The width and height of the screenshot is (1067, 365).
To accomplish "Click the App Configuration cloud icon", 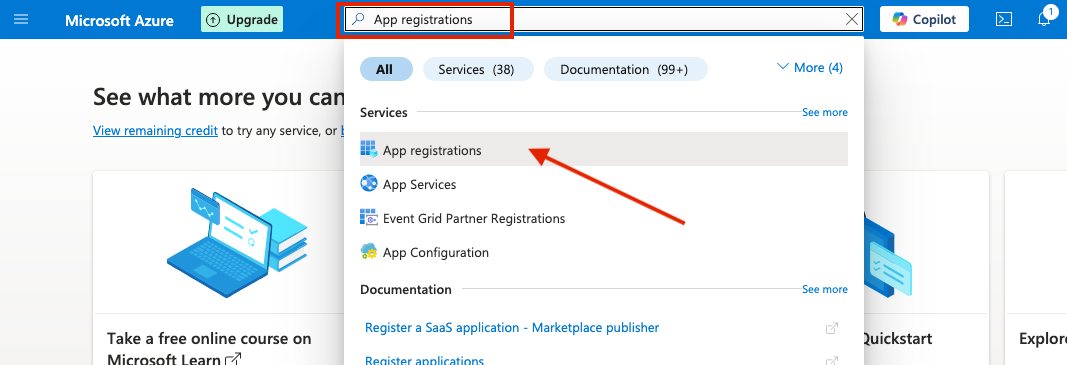I will pos(369,252).
